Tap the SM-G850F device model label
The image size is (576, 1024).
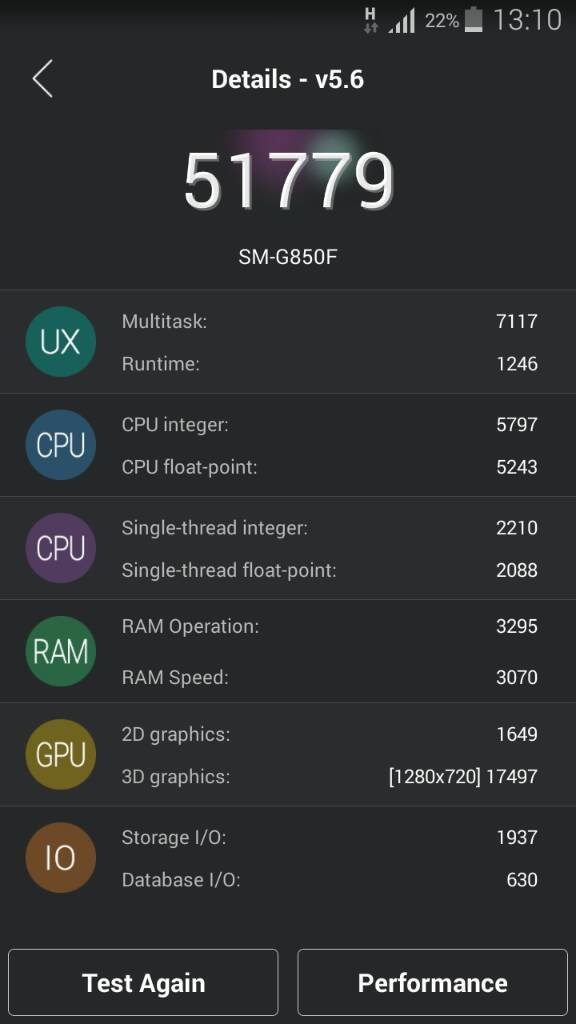tap(288, 257)
